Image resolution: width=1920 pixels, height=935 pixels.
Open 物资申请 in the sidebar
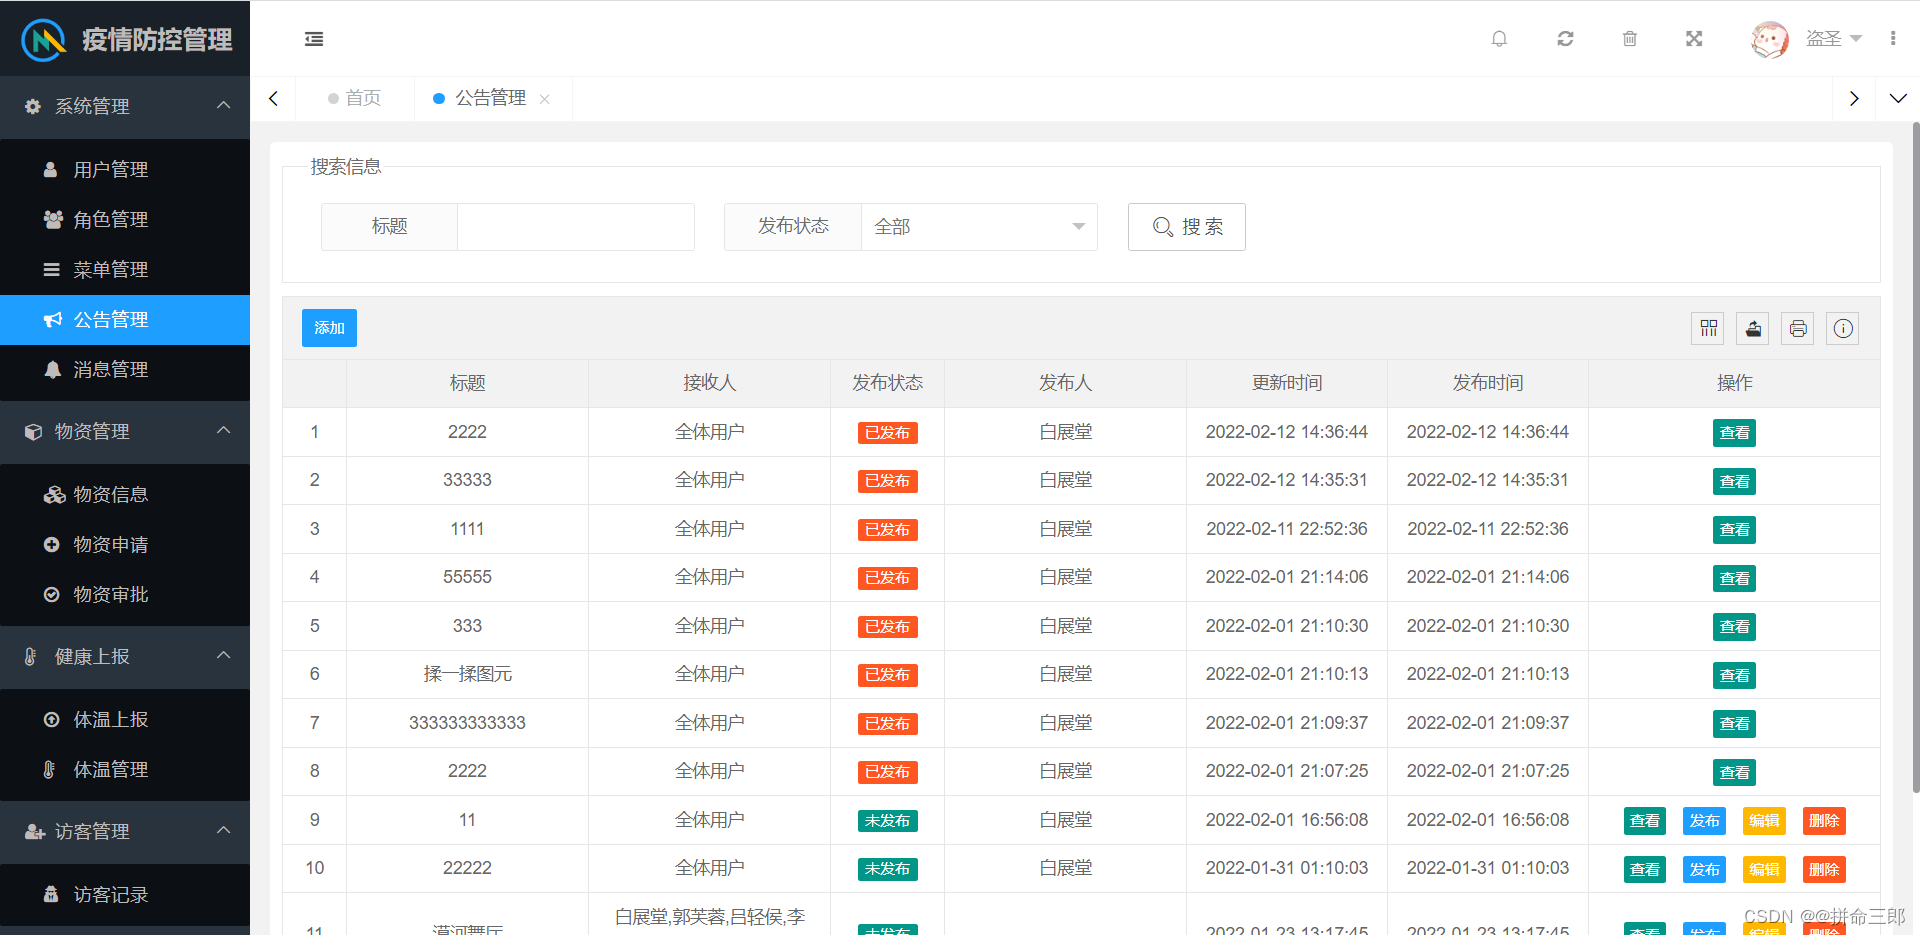(x=125, y=545)
